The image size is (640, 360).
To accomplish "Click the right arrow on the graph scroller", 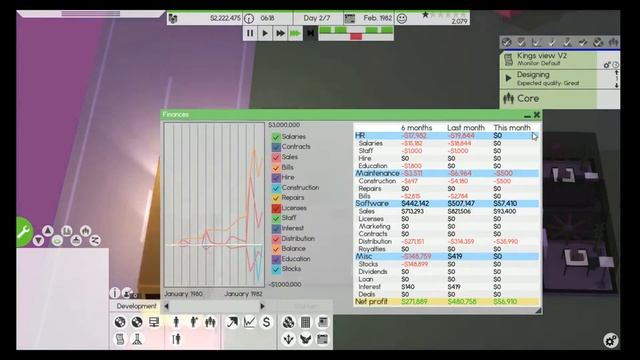I will (x=262, y=306).
